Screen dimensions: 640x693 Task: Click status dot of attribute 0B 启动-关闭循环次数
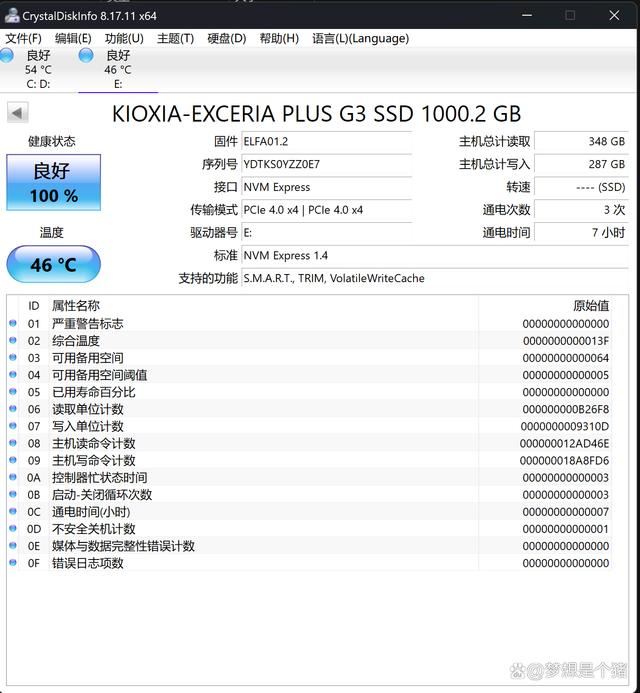pyautogui.click(x=13, y=494)
